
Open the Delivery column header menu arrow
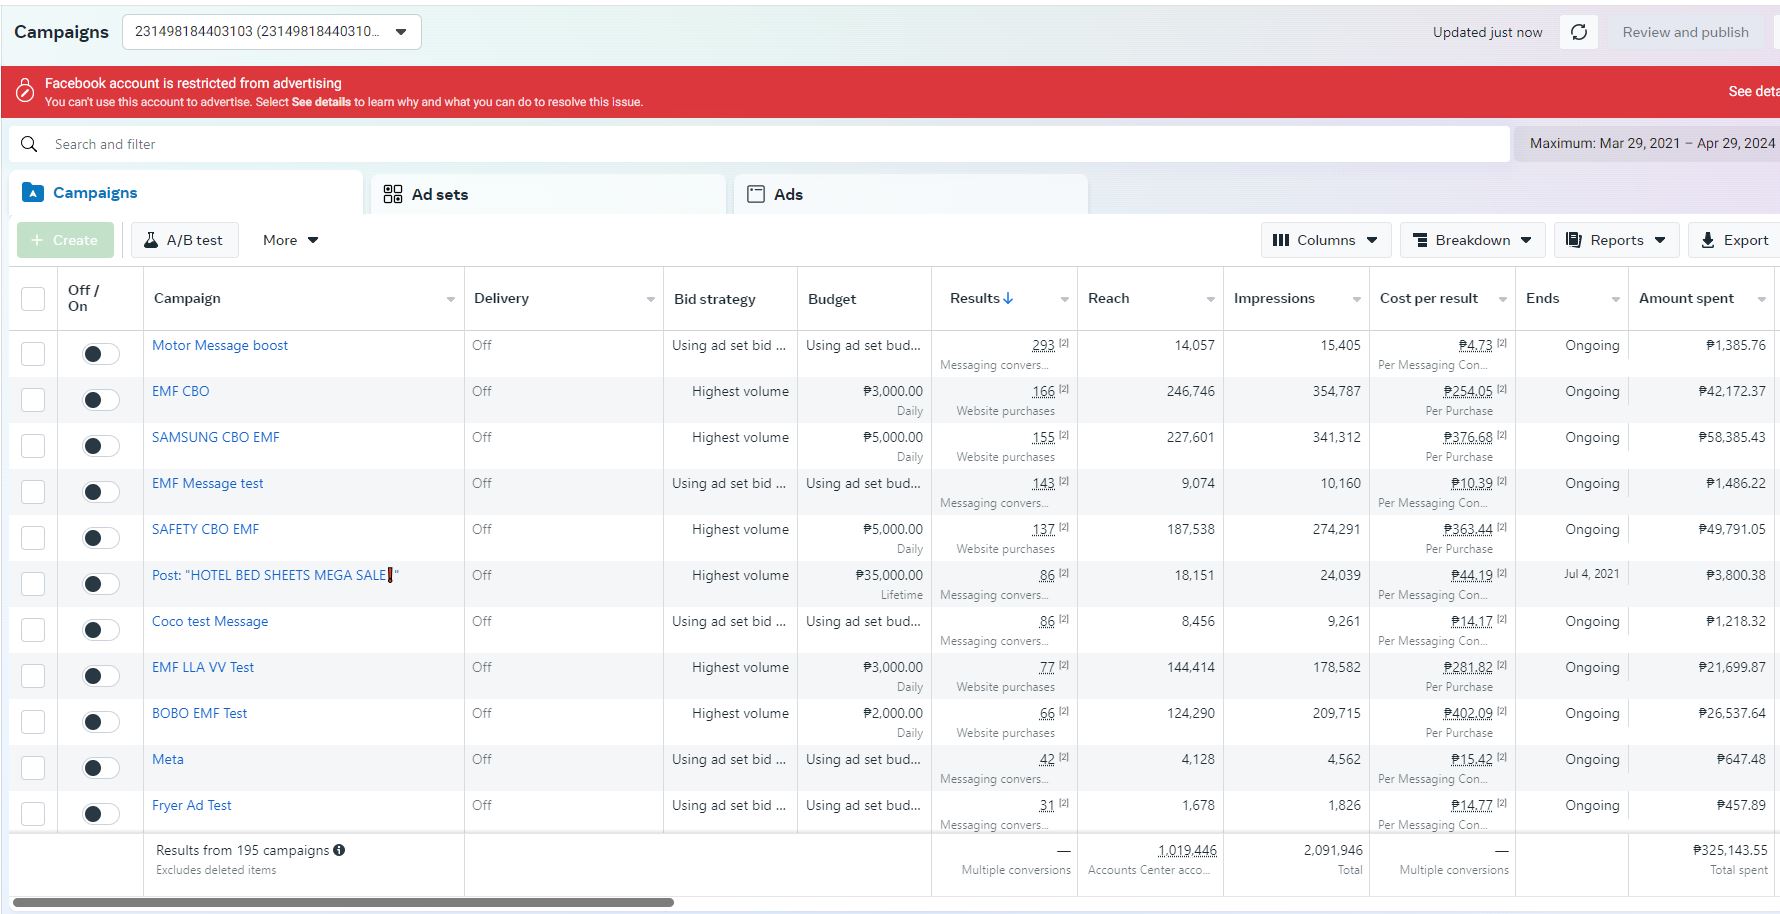point(650,299)
